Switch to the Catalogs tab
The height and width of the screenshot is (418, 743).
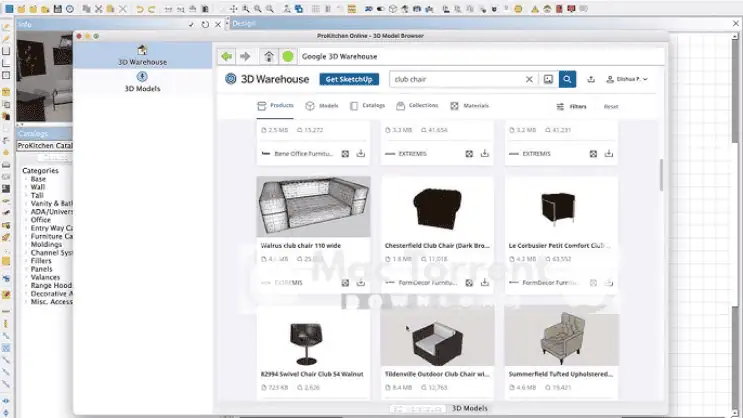367,106
